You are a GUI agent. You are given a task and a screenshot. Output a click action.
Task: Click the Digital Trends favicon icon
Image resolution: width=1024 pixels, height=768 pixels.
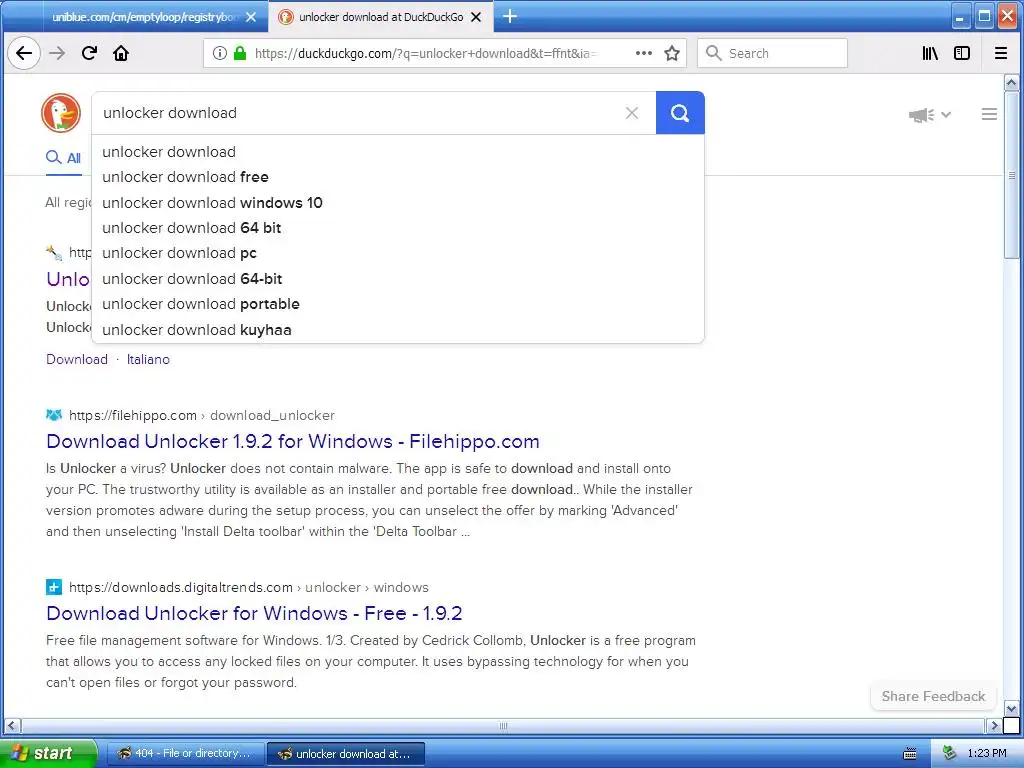(54, 586)
